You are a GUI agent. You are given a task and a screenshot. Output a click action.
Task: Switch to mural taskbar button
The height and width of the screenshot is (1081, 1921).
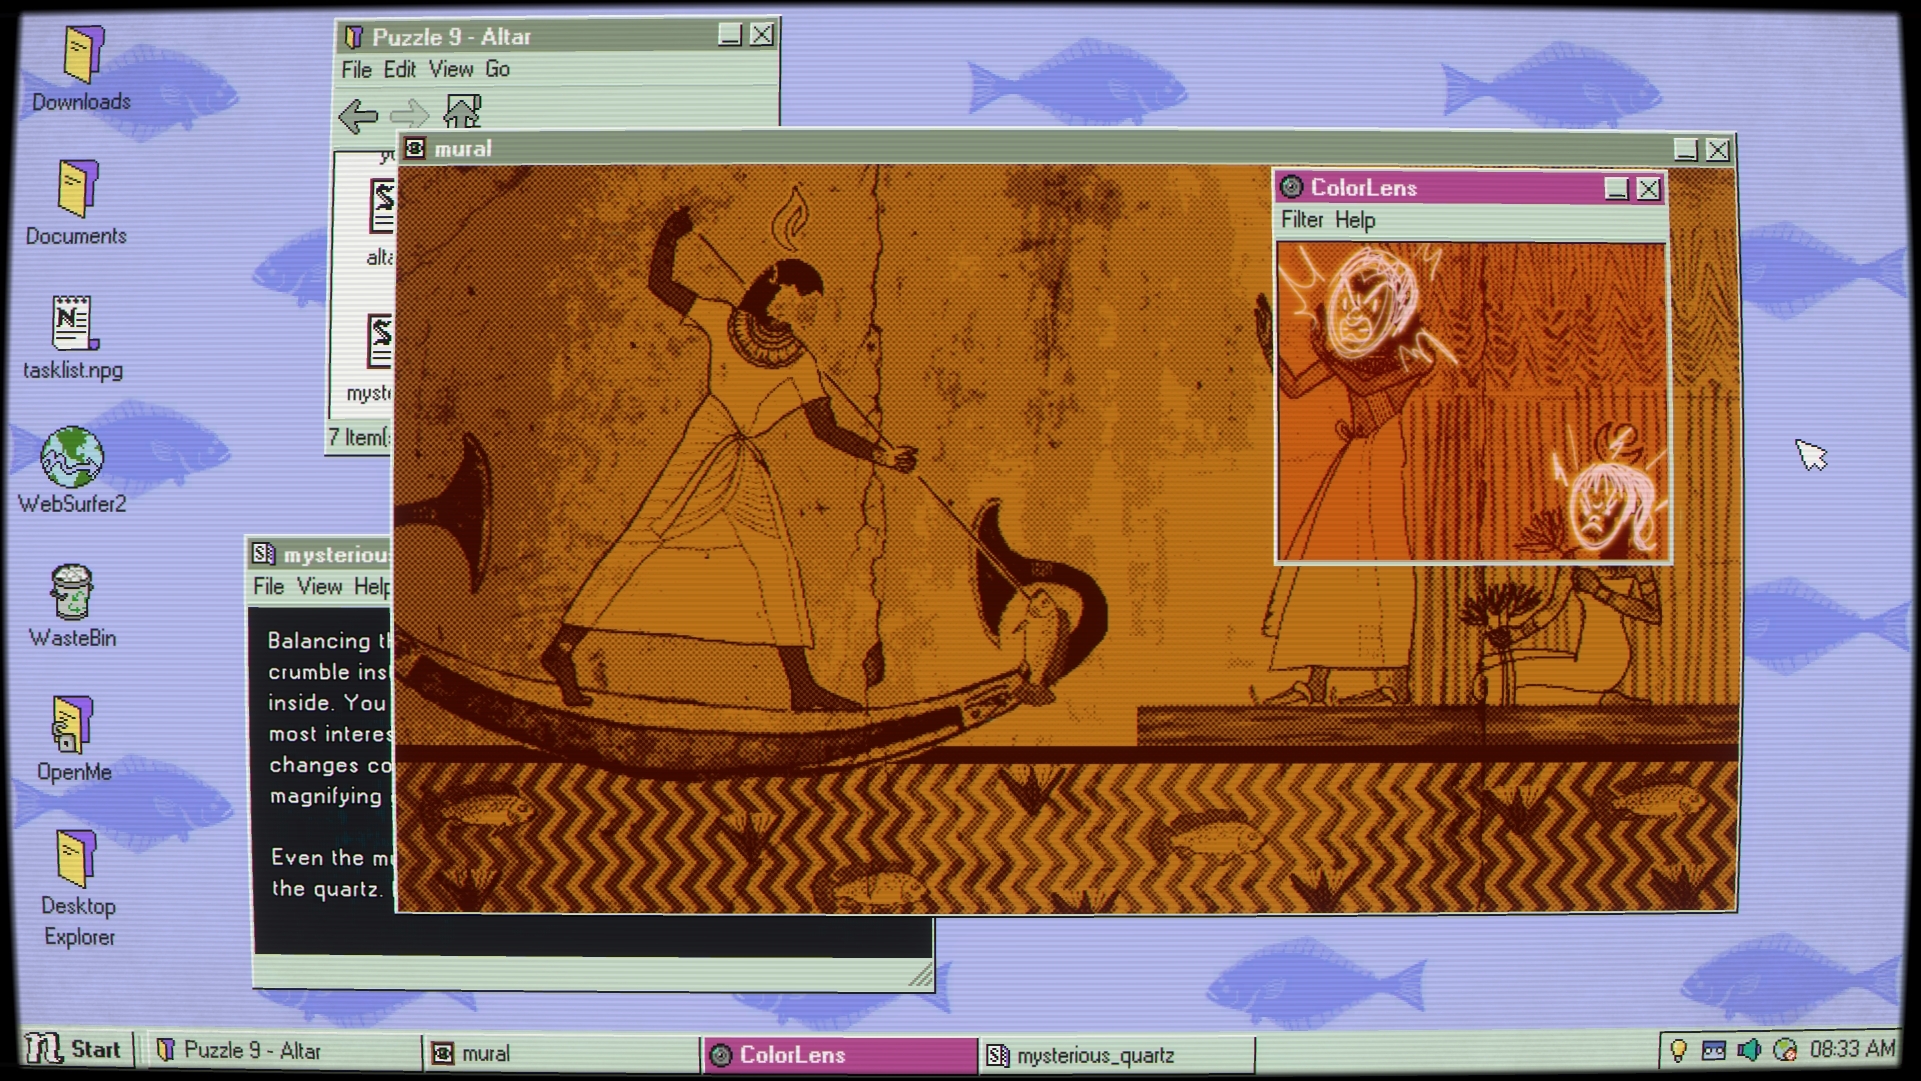click(560, 1053)
